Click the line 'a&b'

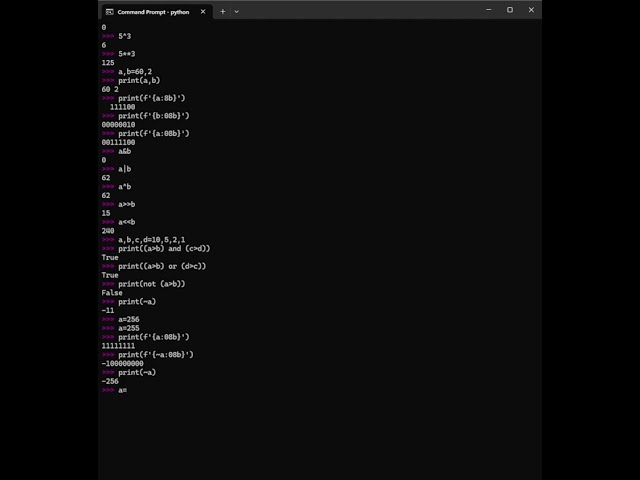[116, 151]
